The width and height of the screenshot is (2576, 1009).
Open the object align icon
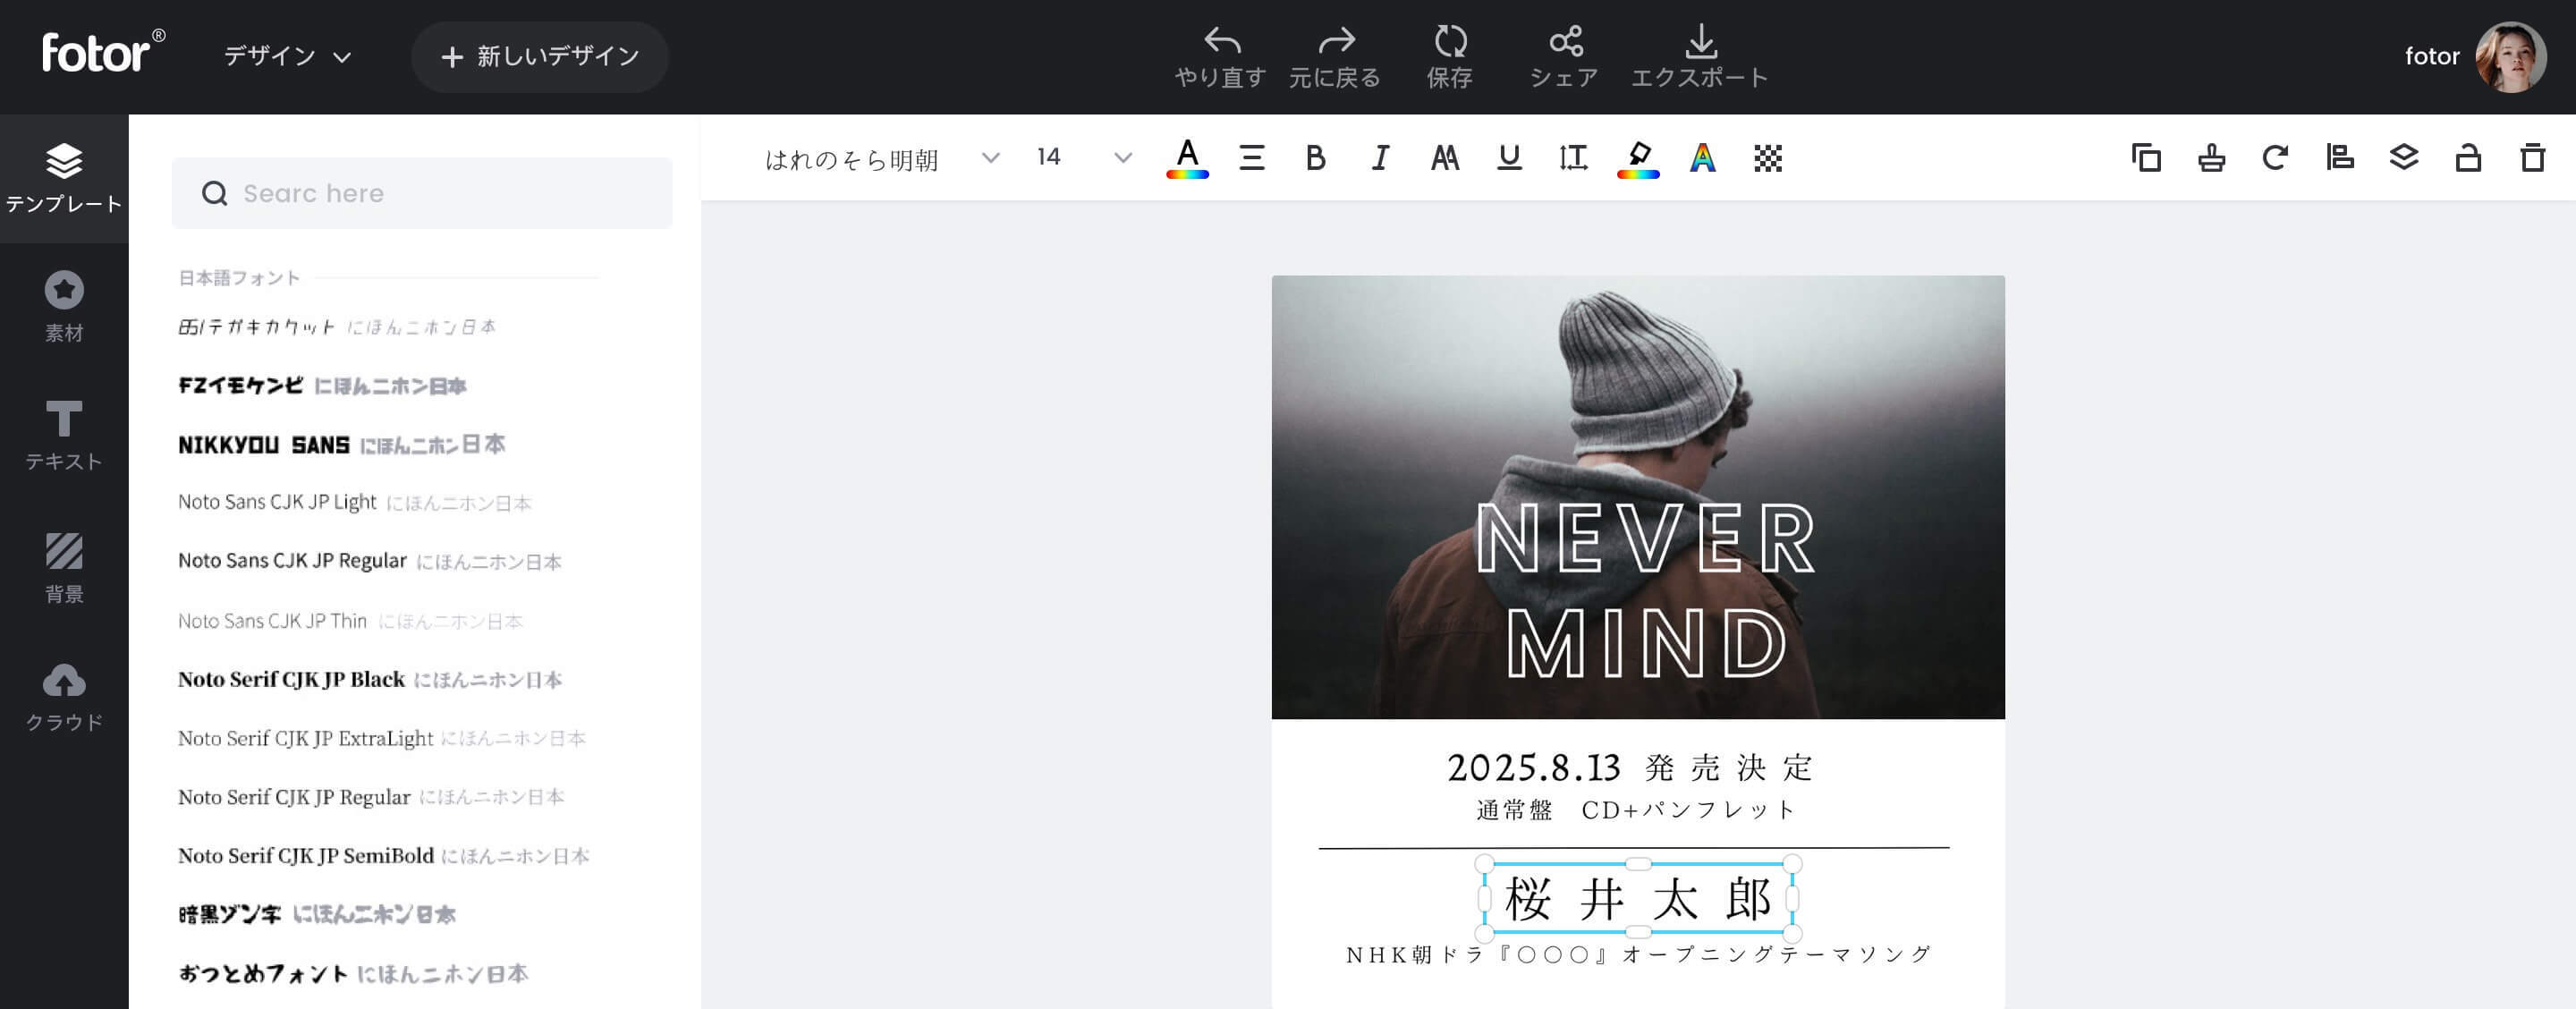click(x=2340, y=158)
